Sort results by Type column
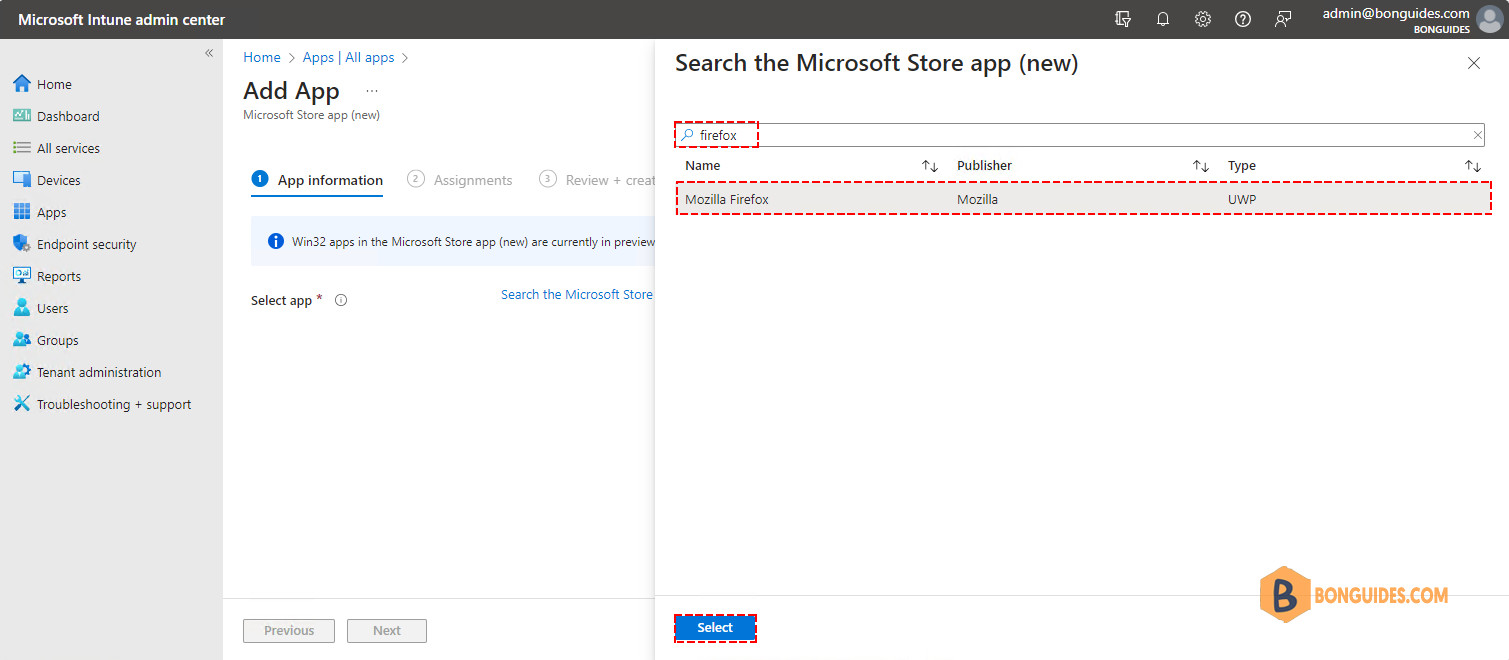This screenshot has width=1509, height=660. (x=1473, y=166)
